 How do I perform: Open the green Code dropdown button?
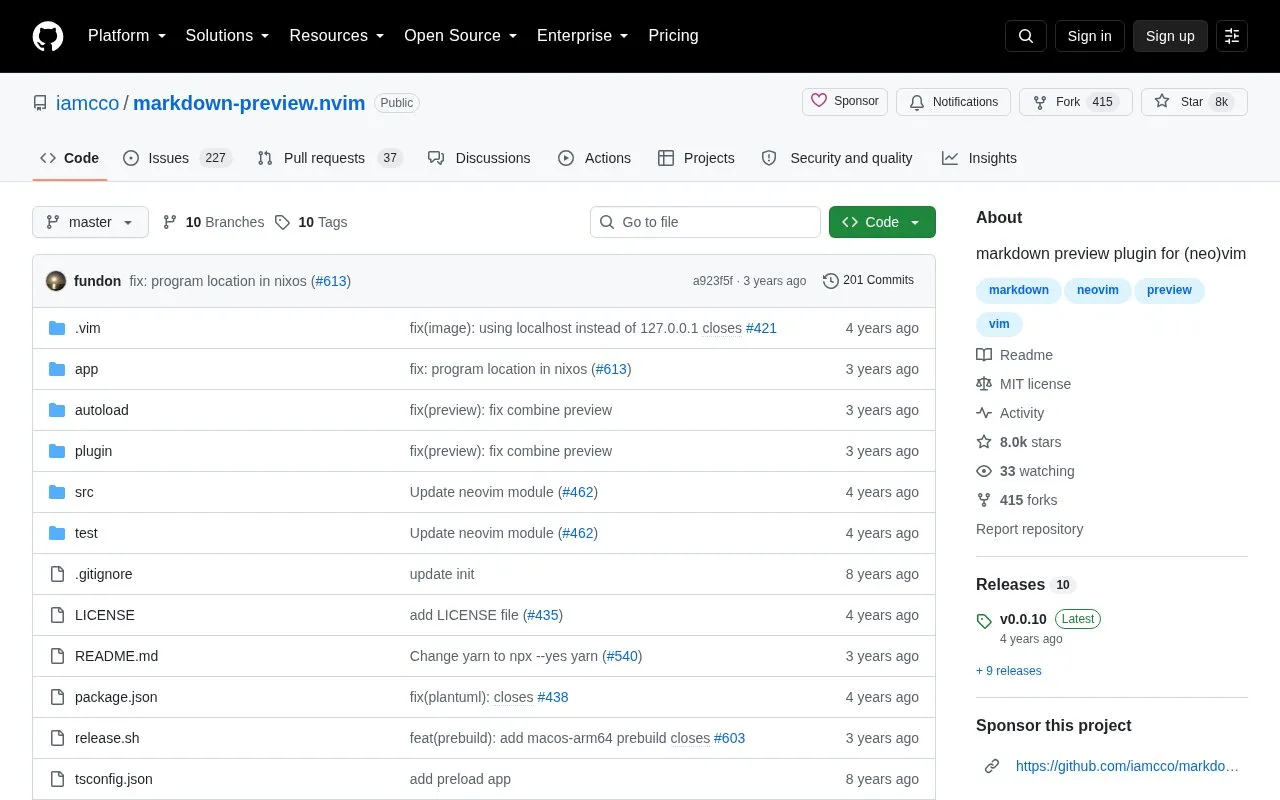coord(882,222)
